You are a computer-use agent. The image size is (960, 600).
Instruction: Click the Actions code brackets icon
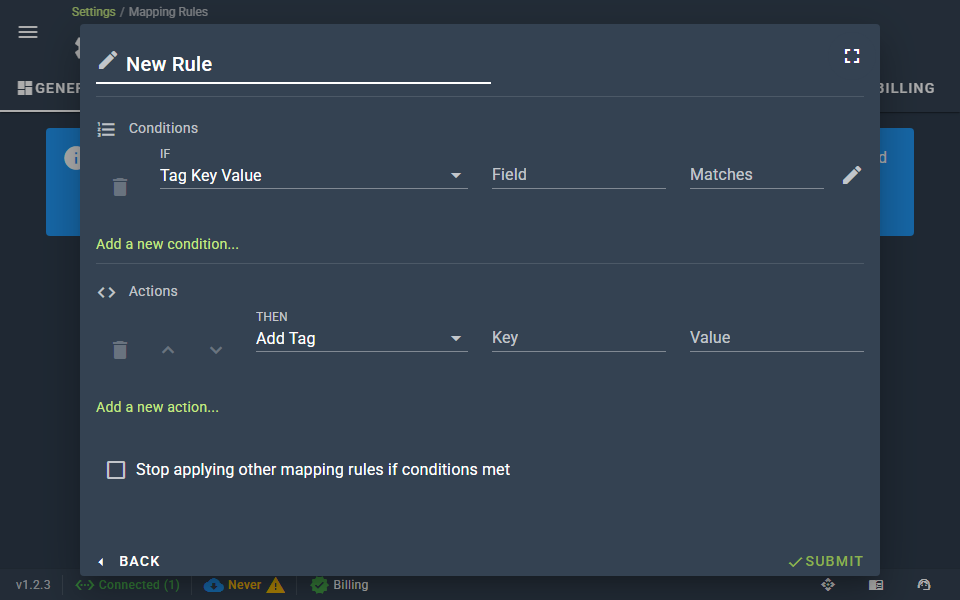coord(107,293)
